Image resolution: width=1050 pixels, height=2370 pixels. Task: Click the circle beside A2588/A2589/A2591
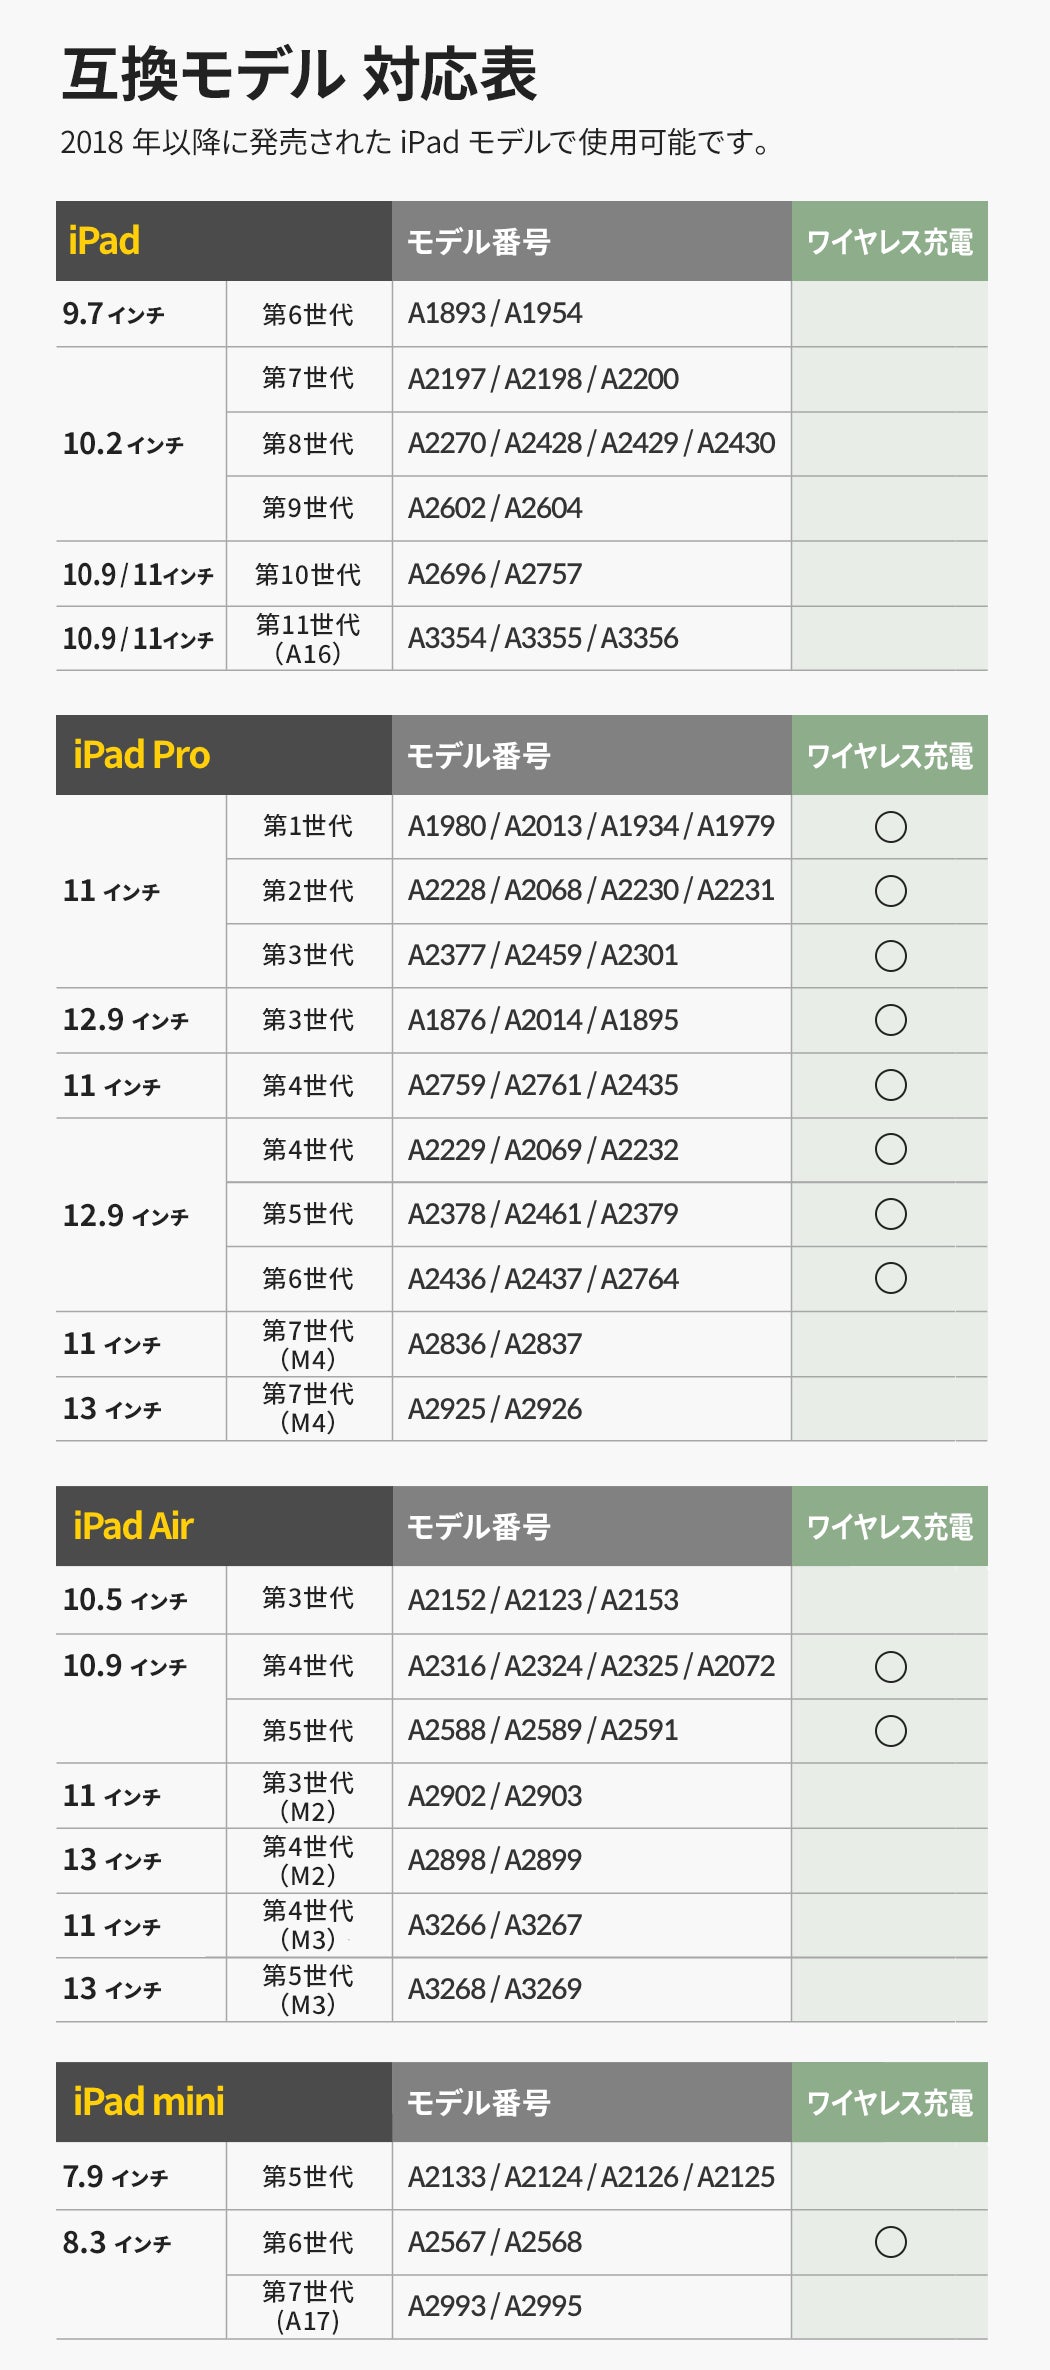coord(890,1731)
